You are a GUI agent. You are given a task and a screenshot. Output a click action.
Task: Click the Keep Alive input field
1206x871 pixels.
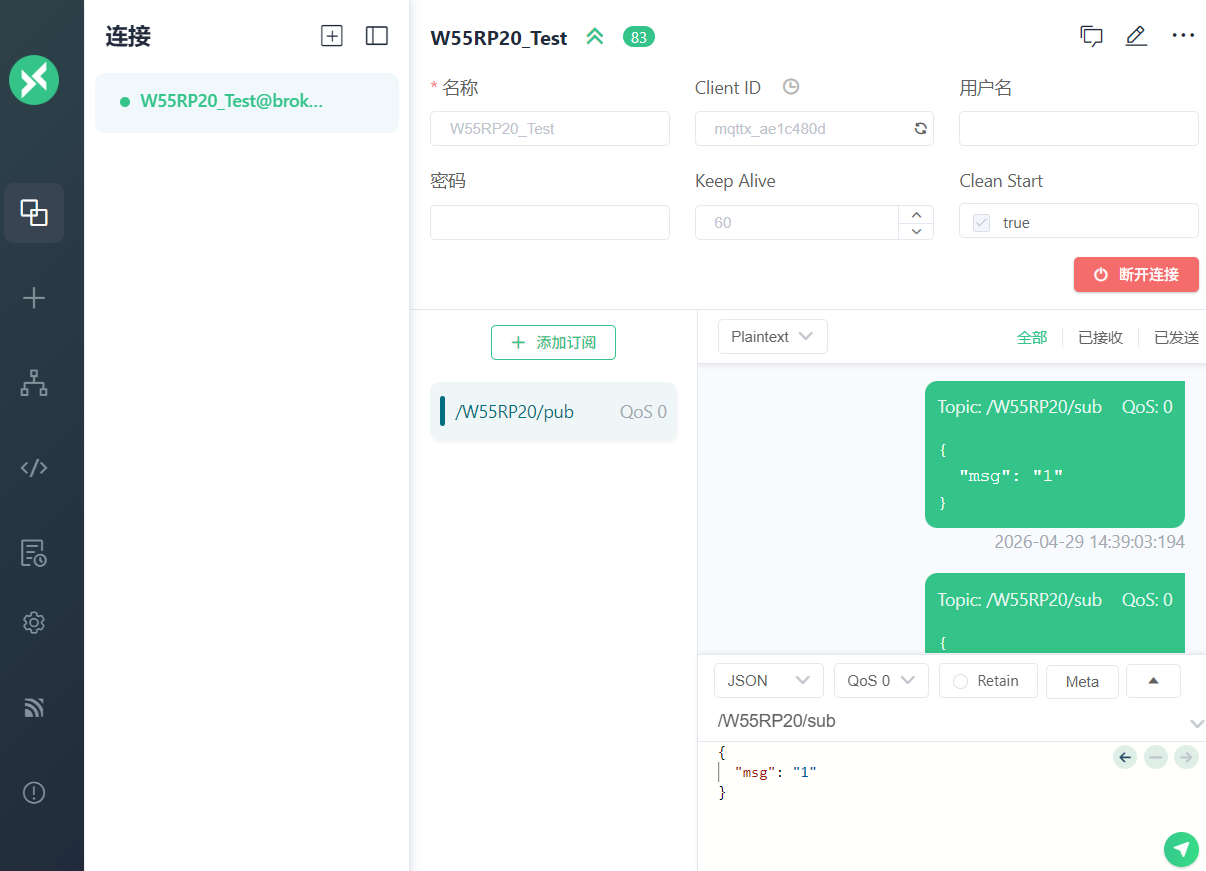[x=797, y=222]
